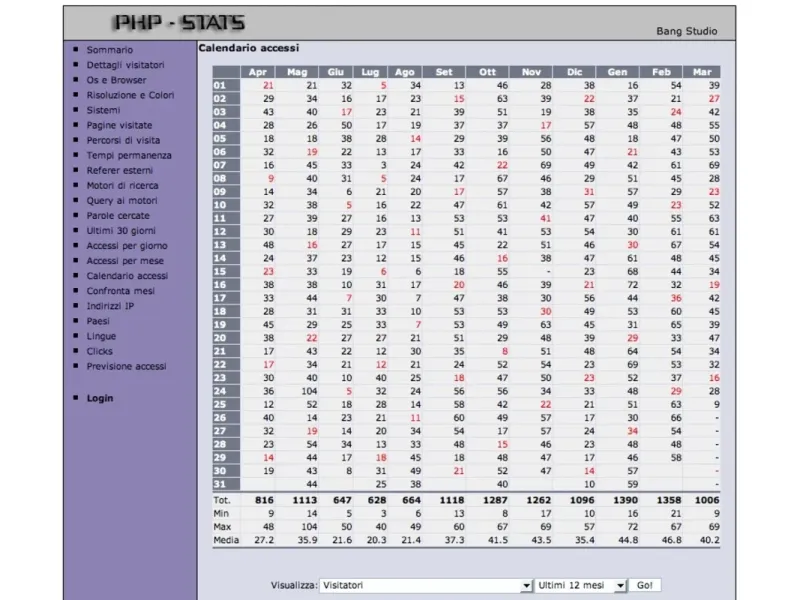
Task: Click total 1006 for Mar
Action: [x=707, y=501]
